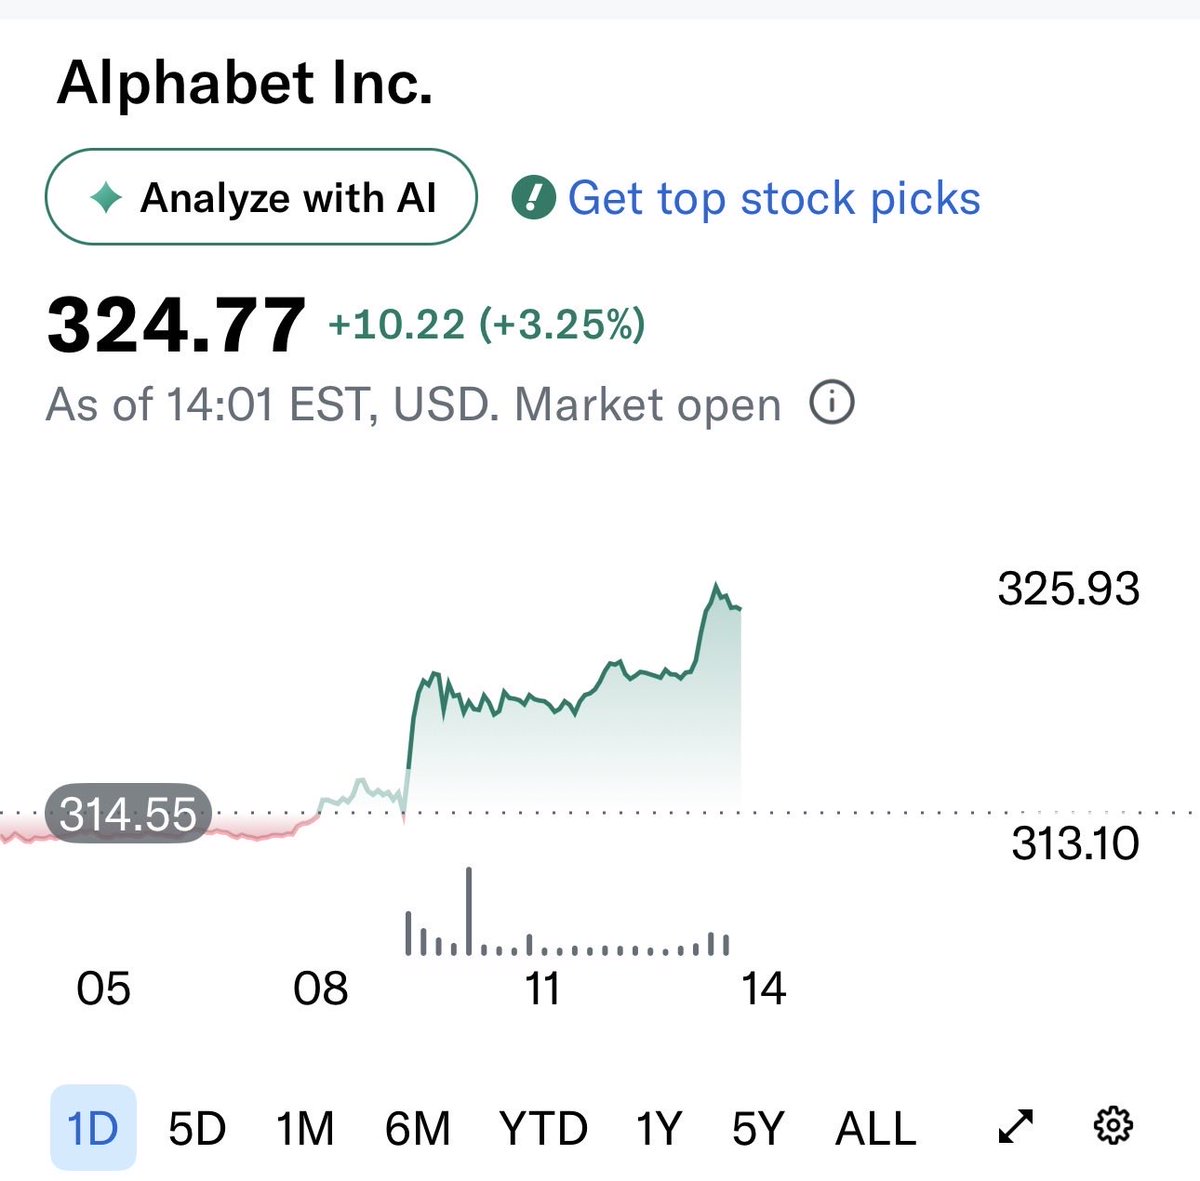Open chart settings gear icon
1200x1181 pixels.
point(1113,1126)
